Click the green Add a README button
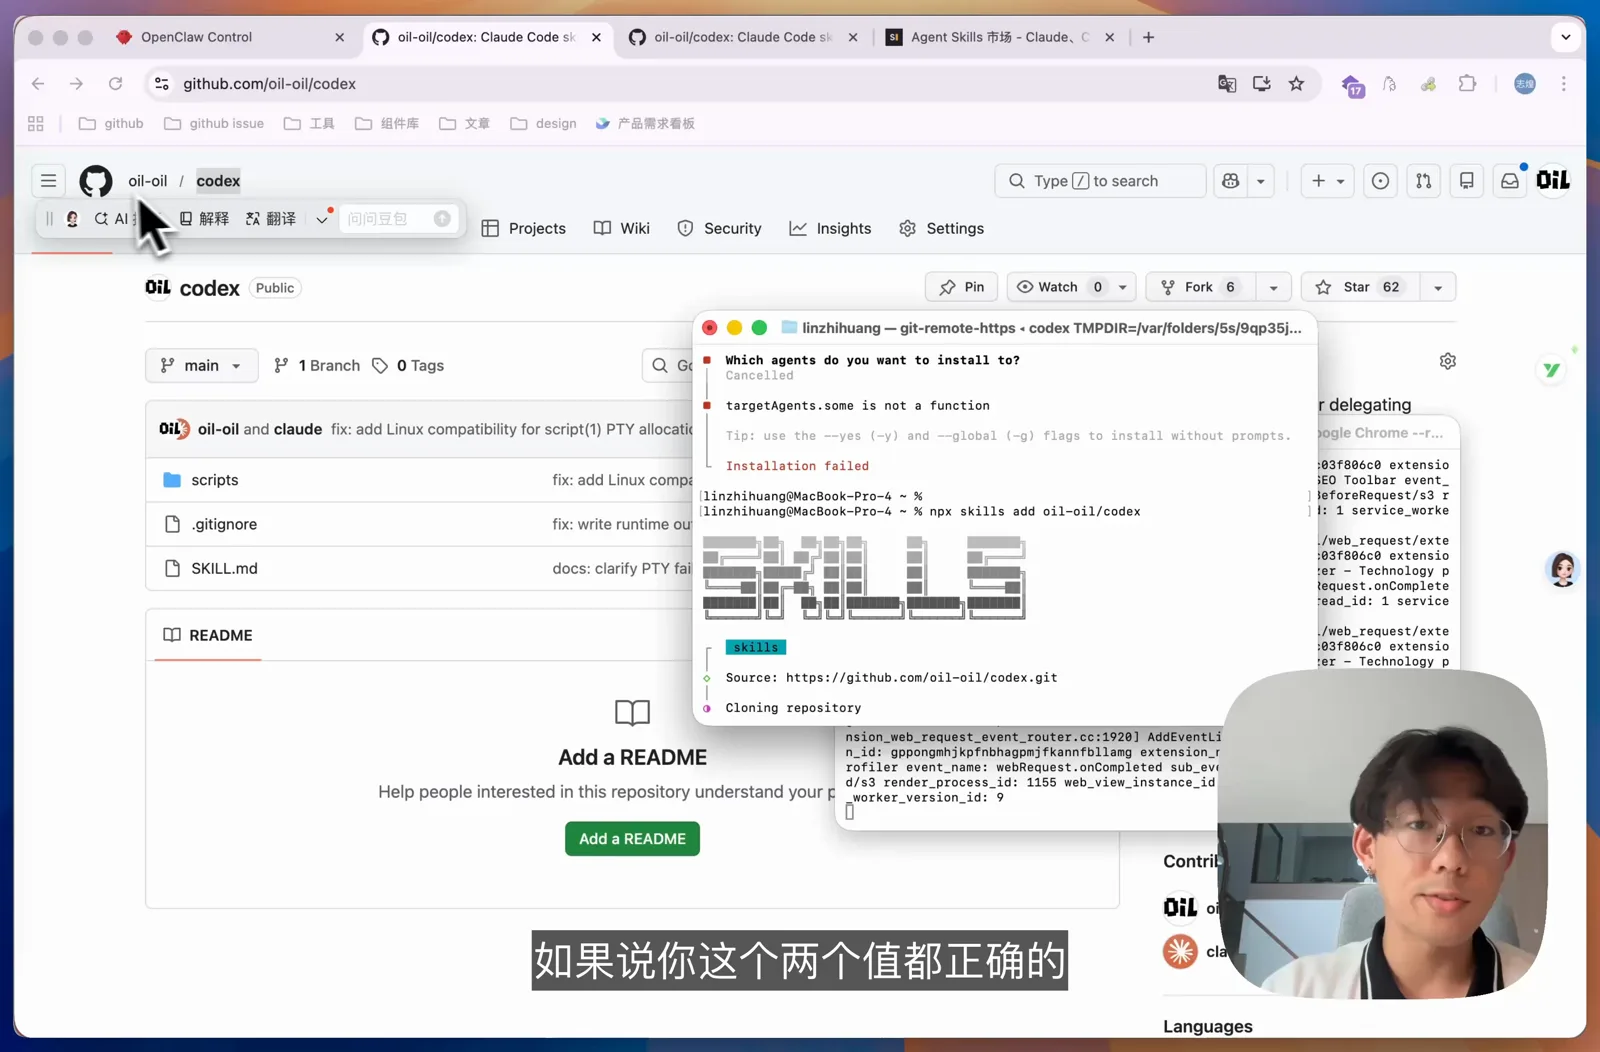Image resolution: width=1600 pixels, height=1052 pixels. point(632,839)
